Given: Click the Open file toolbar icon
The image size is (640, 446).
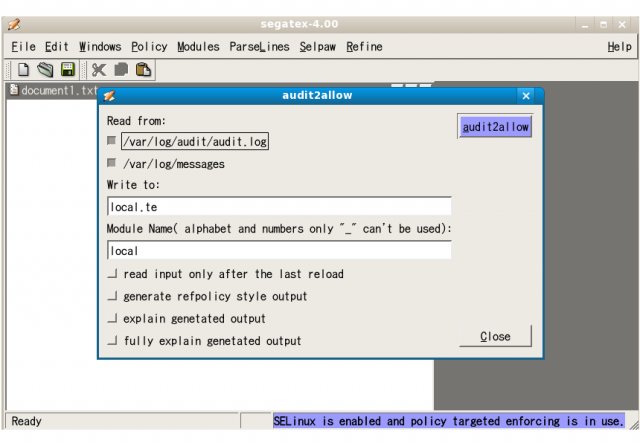Looking at the screenshot, I should click(45, 70).
